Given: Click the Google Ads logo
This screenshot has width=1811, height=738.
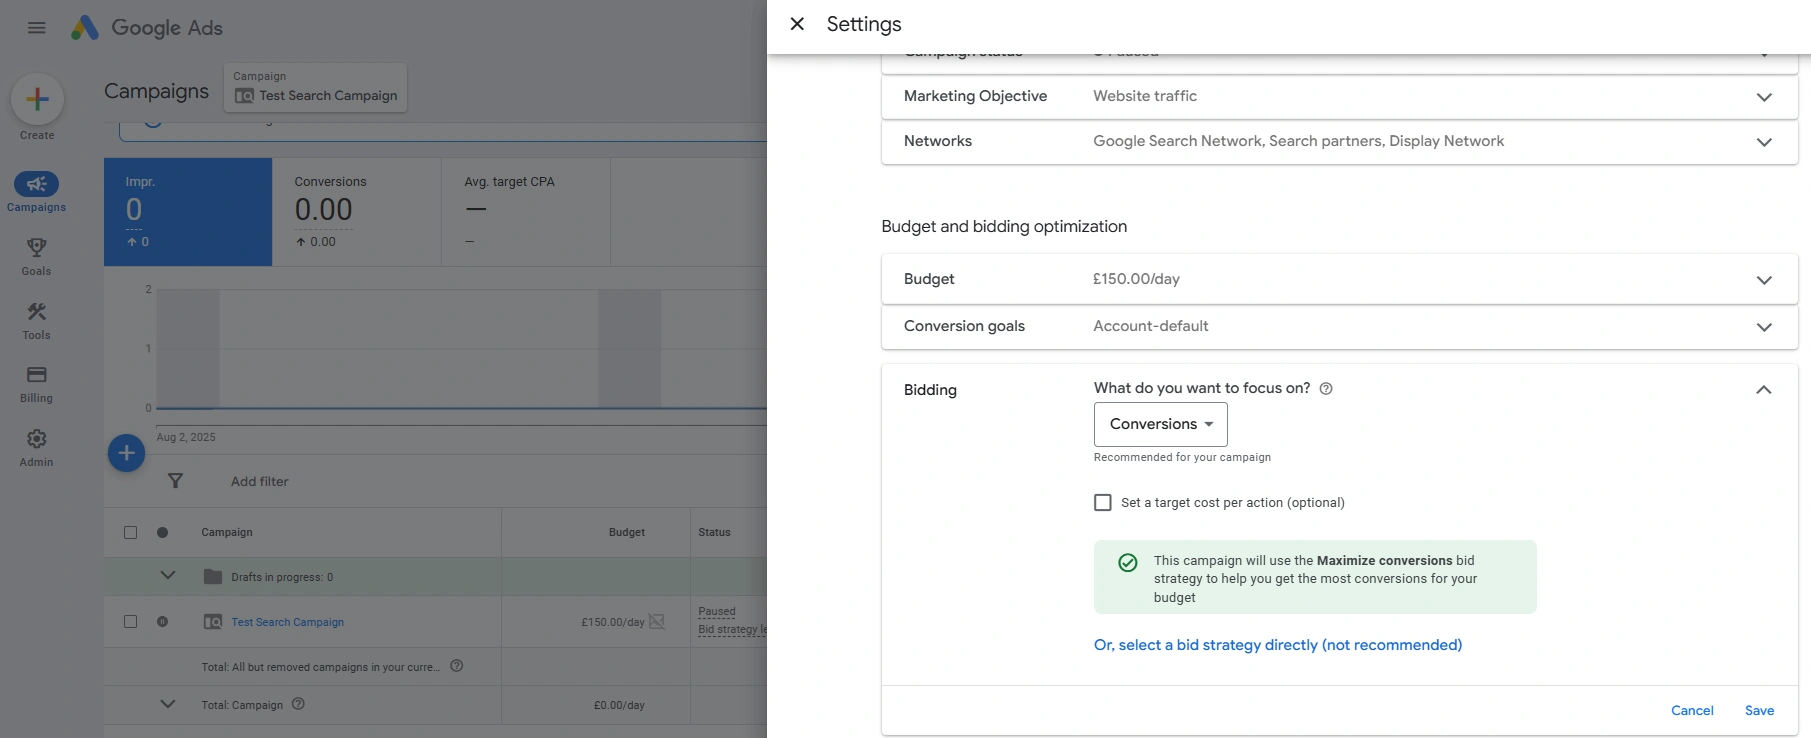Looking at the screenshot, I should tap(147, 28).
